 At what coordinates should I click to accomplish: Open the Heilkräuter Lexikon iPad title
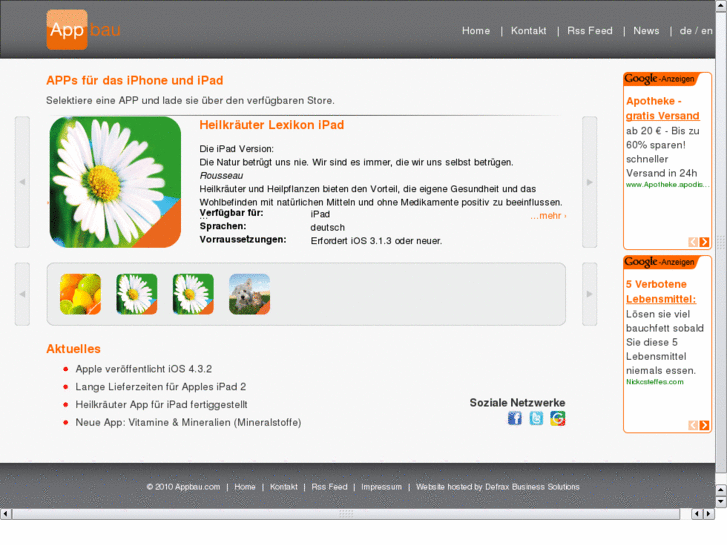pyautogui.click(x=272, y=125)
